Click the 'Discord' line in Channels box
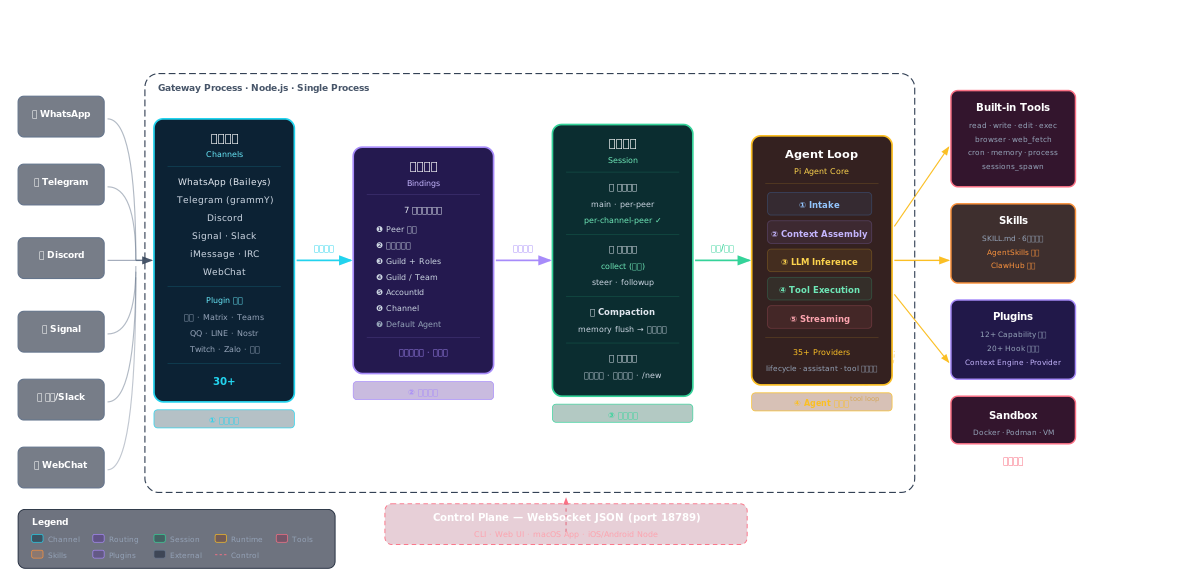 click(x=224, y=218)
